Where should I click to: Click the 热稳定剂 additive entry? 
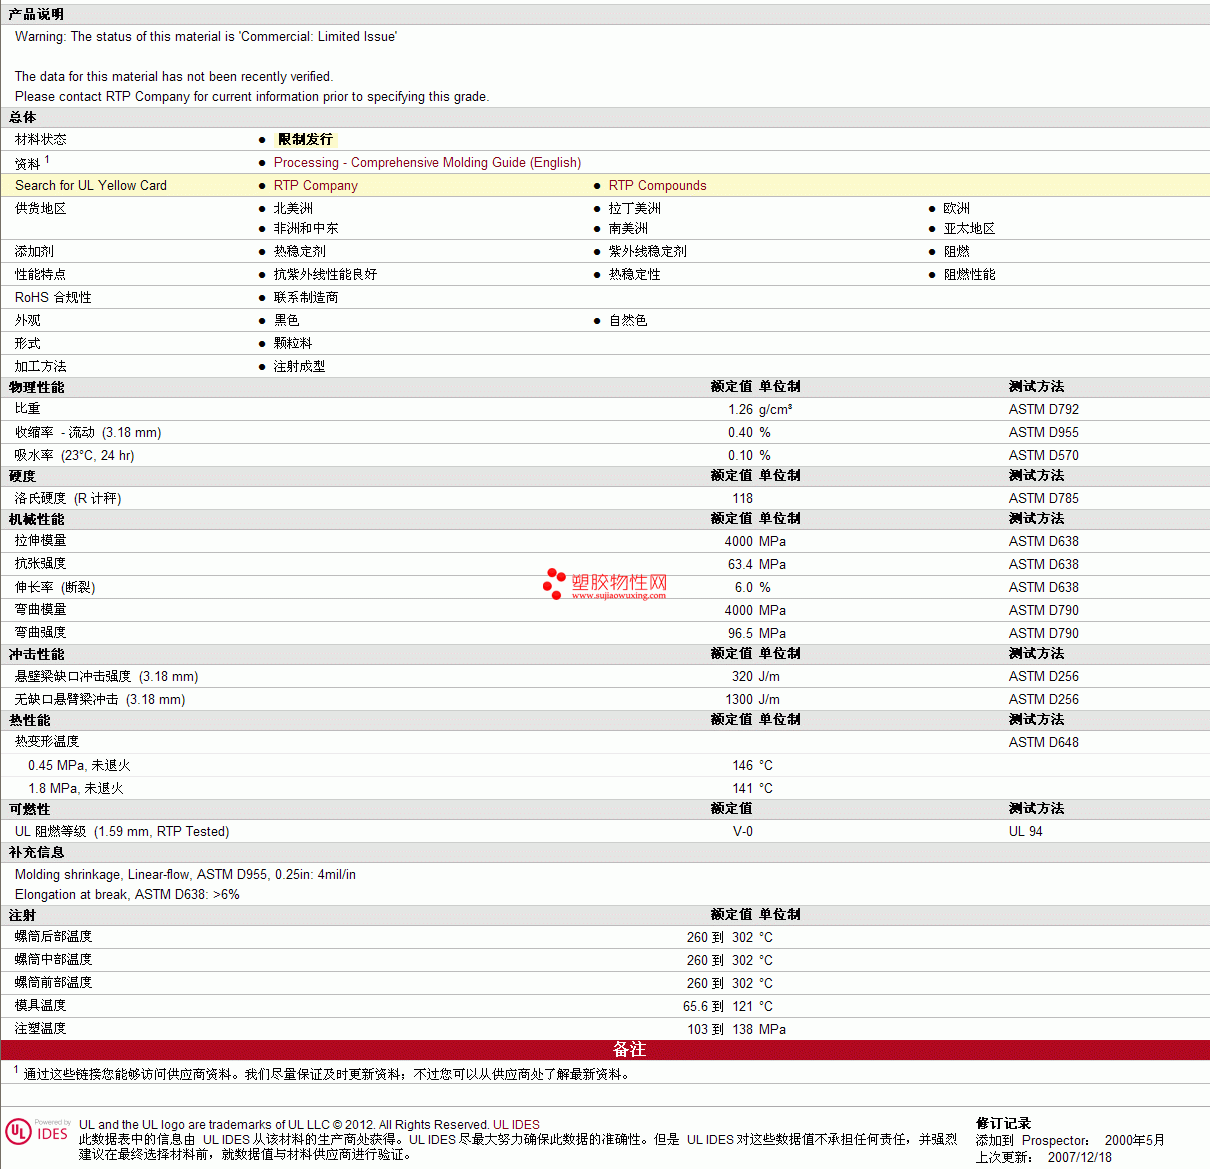coord(300,251)
